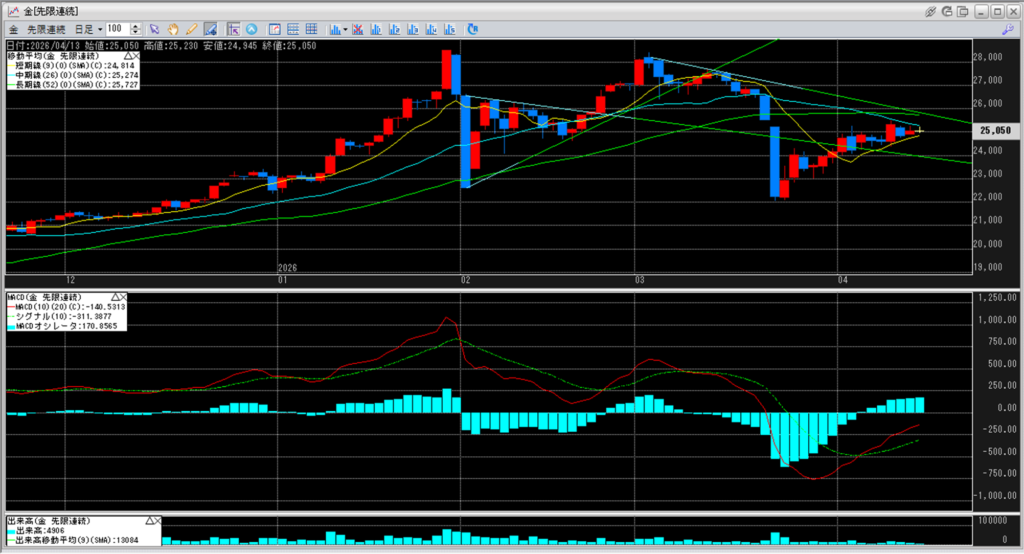The image size is (1024, 554).
Task: Maximize the 金[先限連続] chart window
Action: coord(997,12)
